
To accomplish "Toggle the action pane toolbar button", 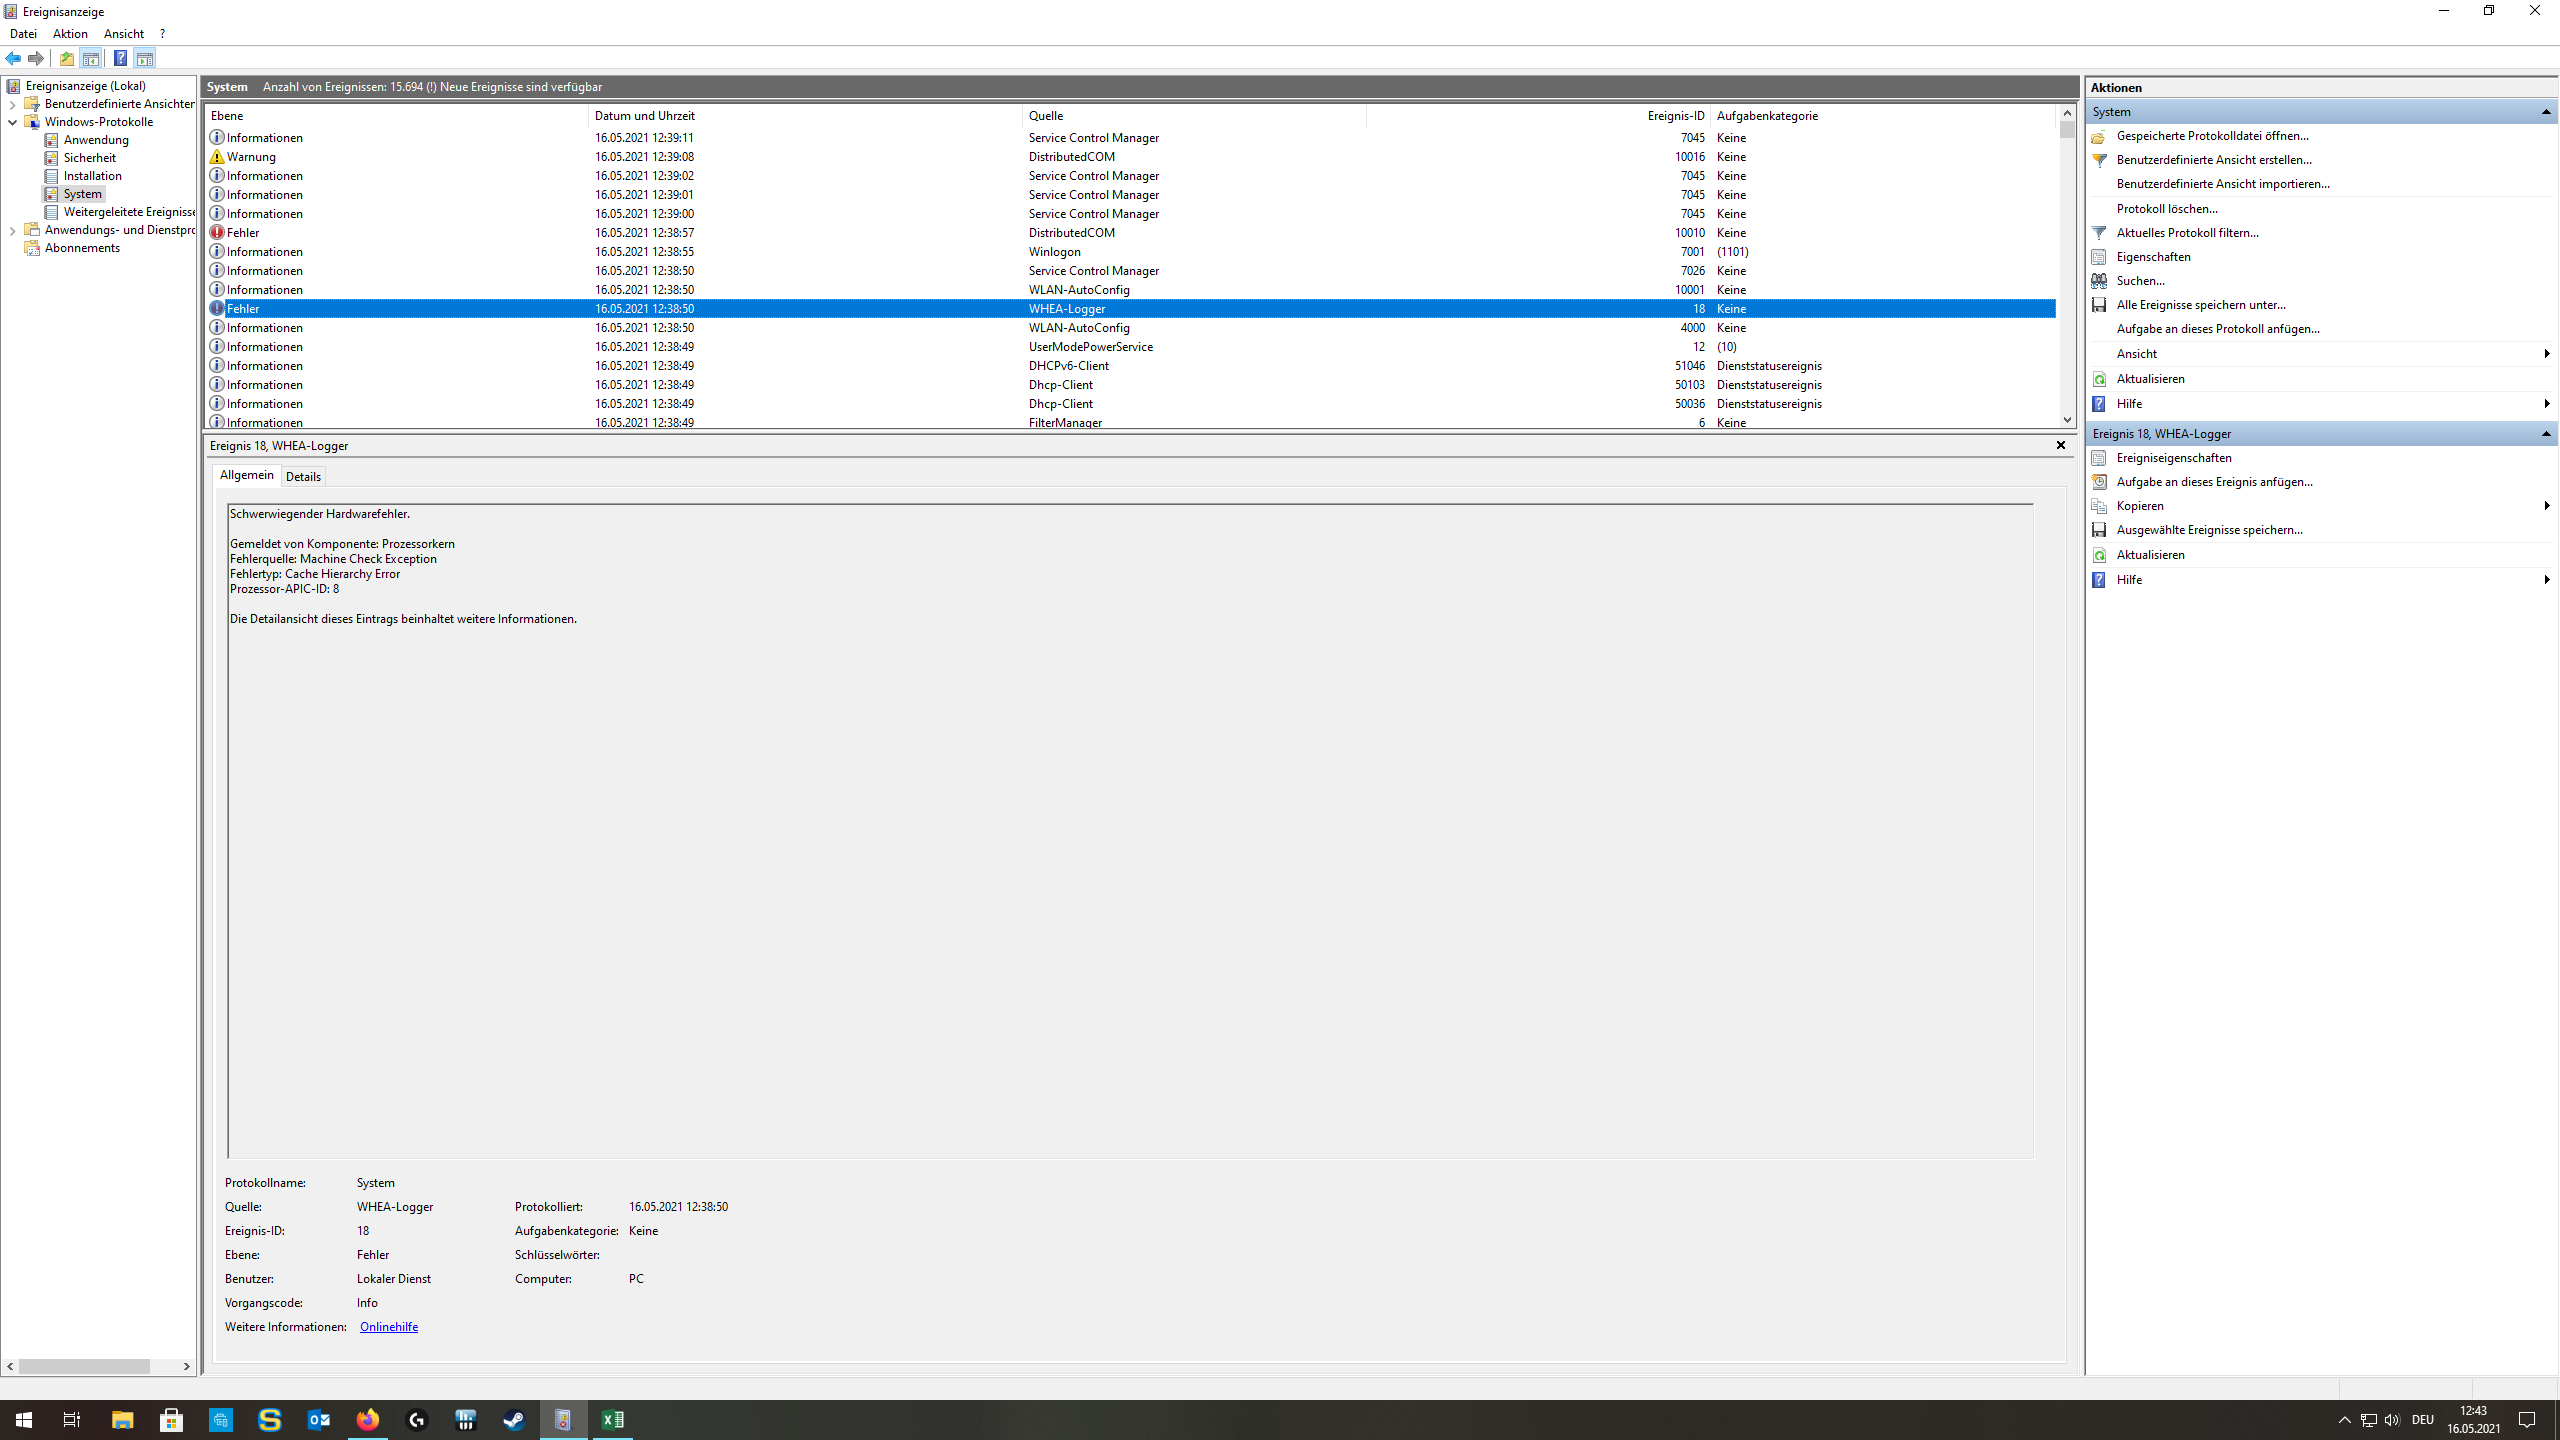I will coord(145,58).
